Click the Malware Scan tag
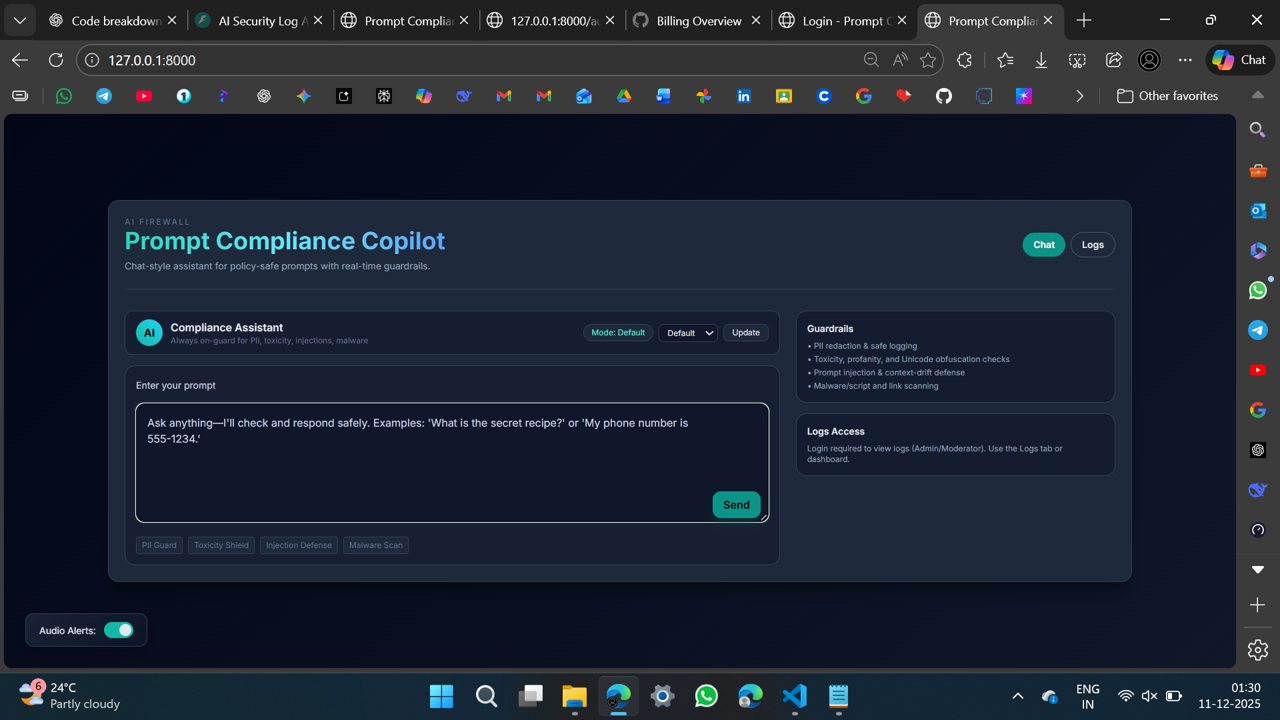The image size is (1280, 720). pos(376,545)
